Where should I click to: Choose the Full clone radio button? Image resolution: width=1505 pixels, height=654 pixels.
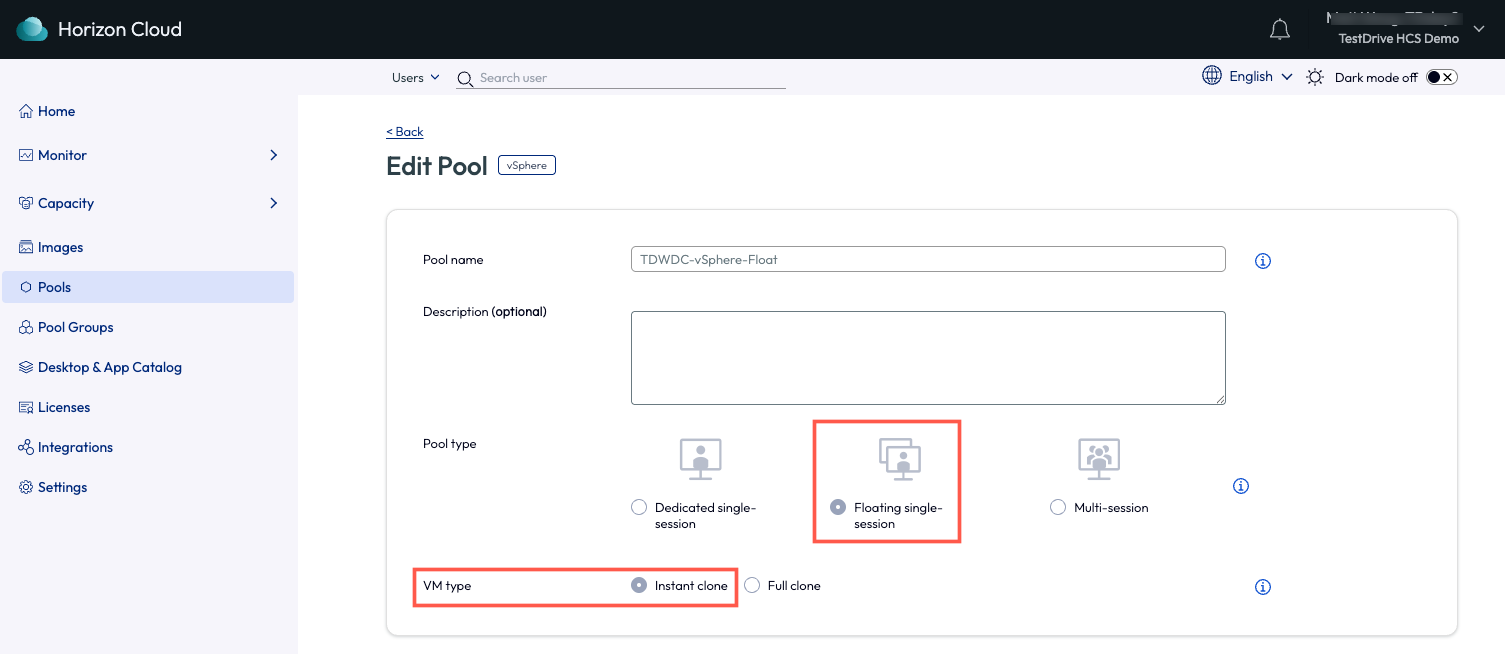(752, 586)
